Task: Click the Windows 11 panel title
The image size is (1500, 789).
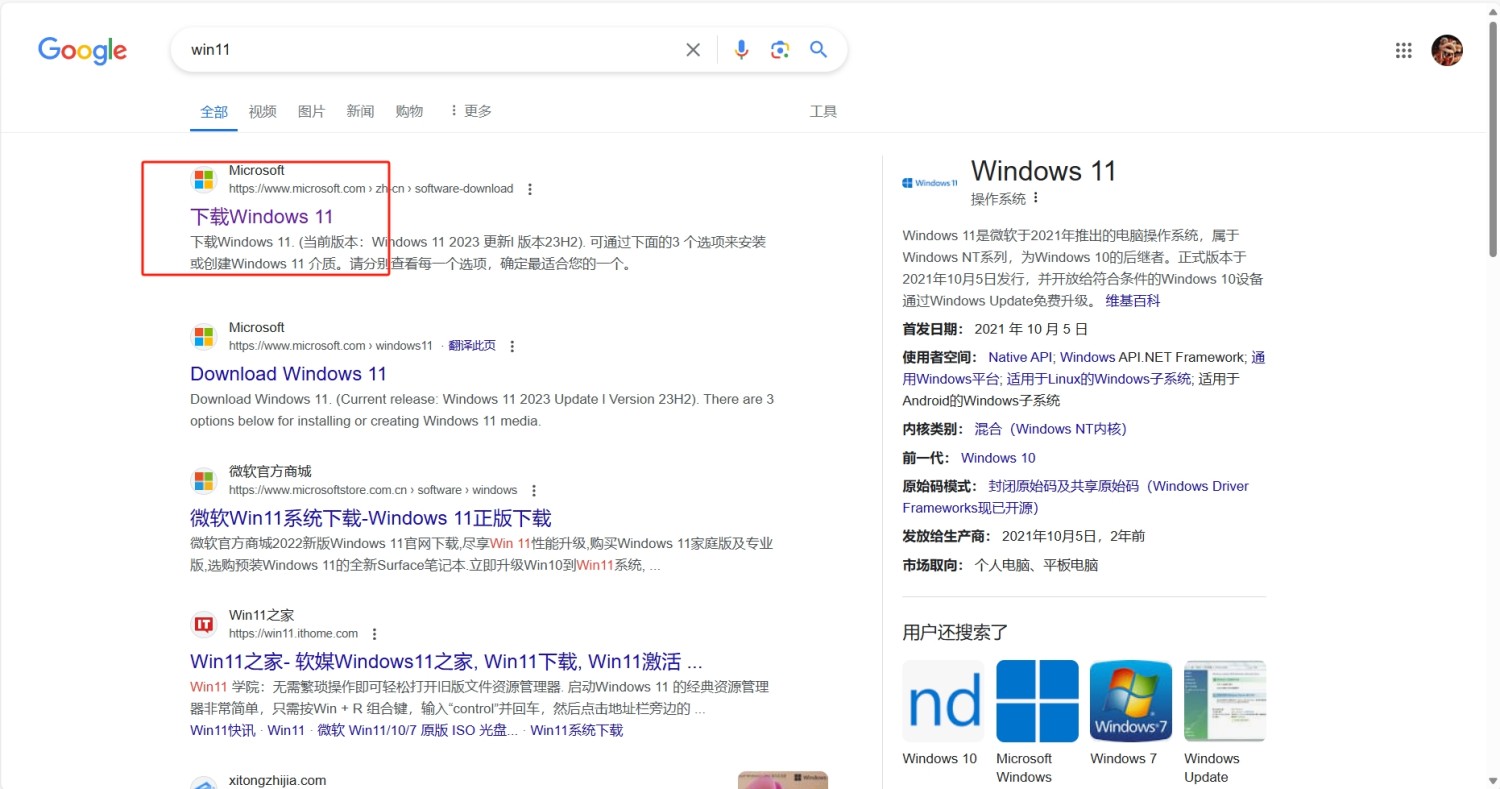Action: coord(1043,171)
